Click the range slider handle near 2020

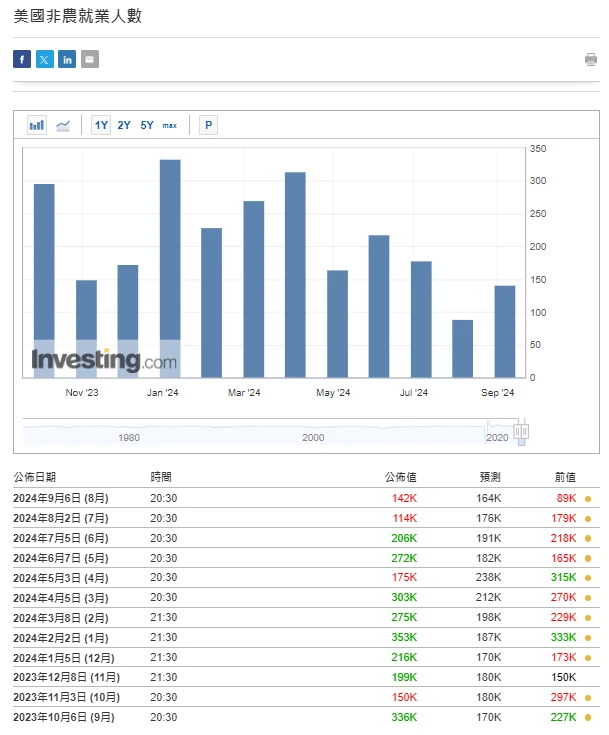pyautogui.click(x=520, y=433)
